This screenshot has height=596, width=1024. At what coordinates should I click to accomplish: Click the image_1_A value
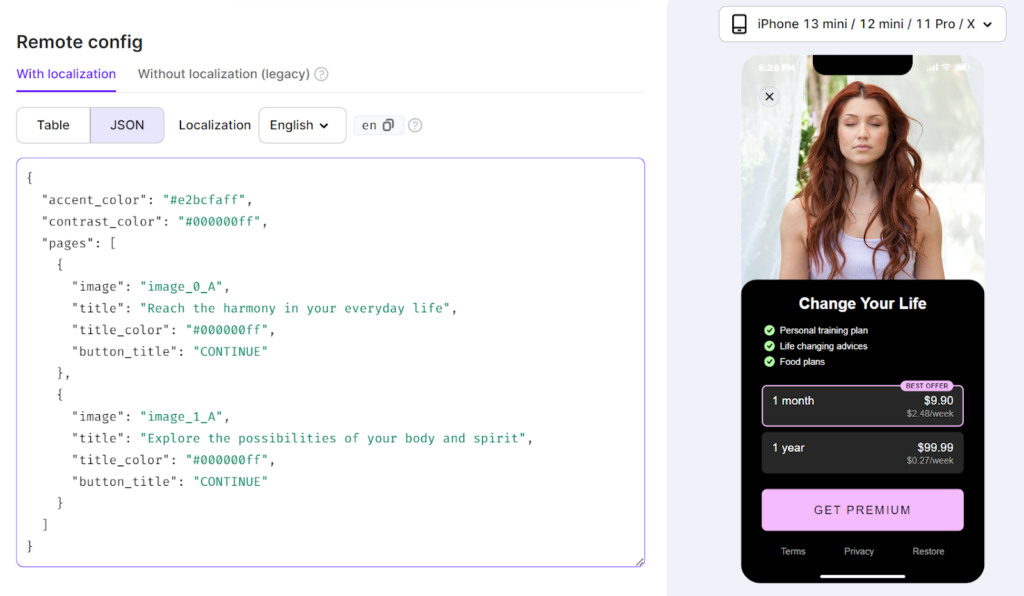(181, 416)
